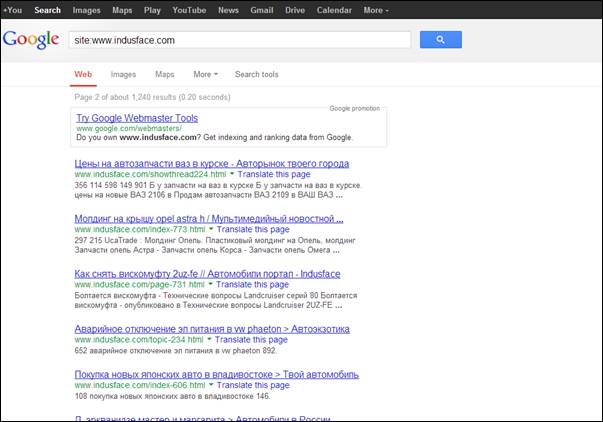Expand arrow next to index-773.html URL
Viewport: 603px width, 422px height.
pyautogui.click(x=212, y=230)
